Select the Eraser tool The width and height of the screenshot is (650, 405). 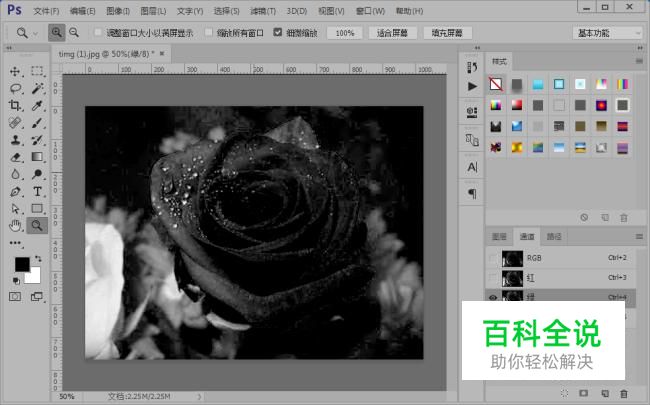(x=15, y=157)
